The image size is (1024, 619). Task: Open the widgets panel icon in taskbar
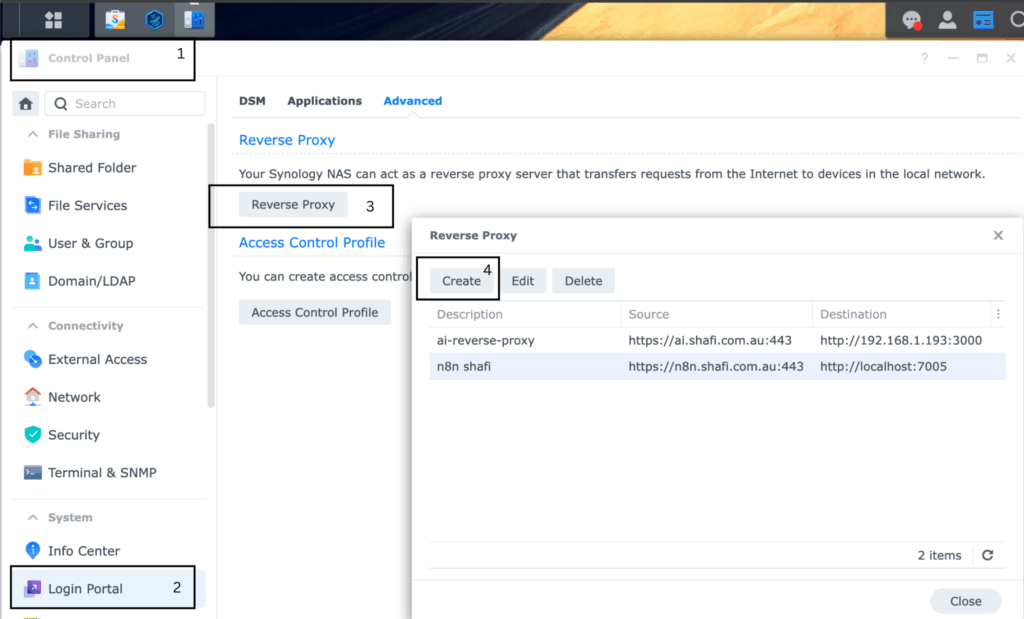click(x=984, y=20)
